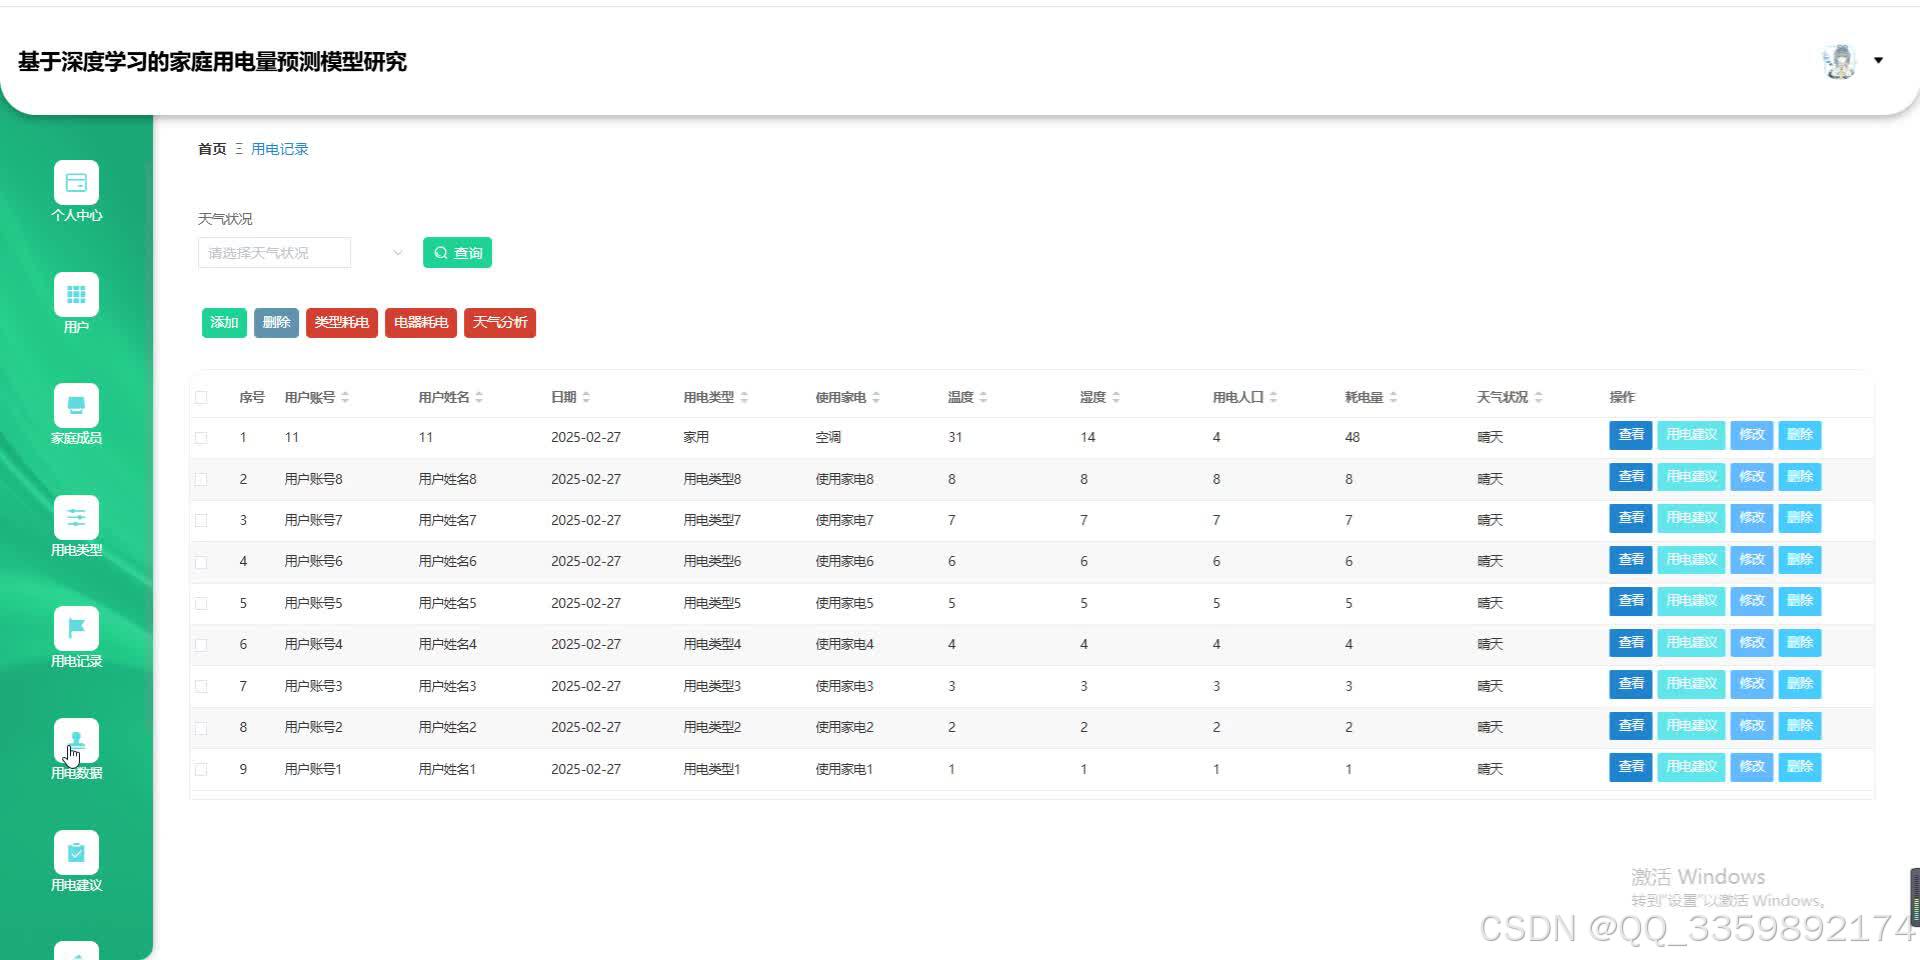Open 用电建议 clipboard icon
Viewport: 1920px width, 960px height.
point(76,853)
